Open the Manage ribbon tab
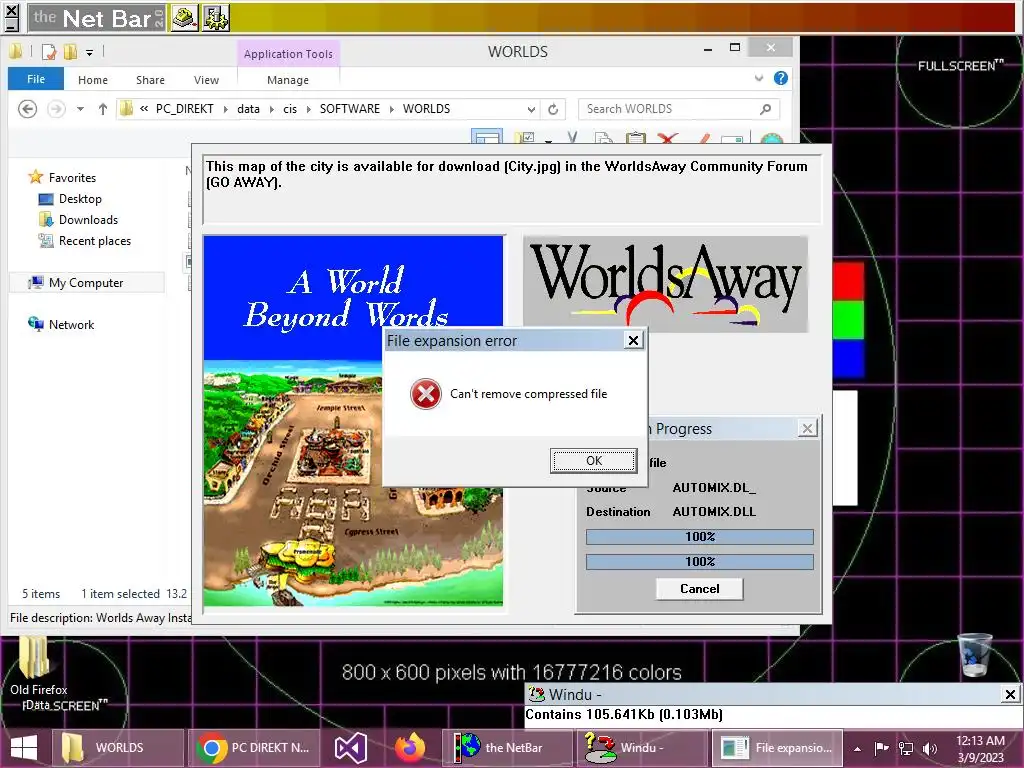This screenshot has height=768, width=1024. tap(288, 80)
